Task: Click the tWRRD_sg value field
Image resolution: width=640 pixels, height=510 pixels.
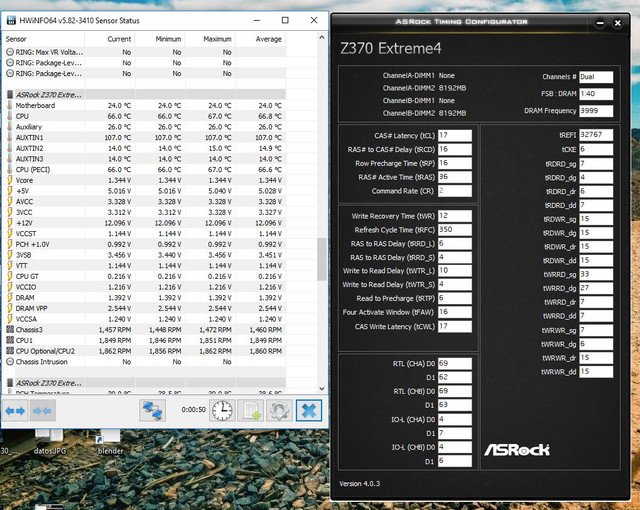Action: [x=596, y=274]
